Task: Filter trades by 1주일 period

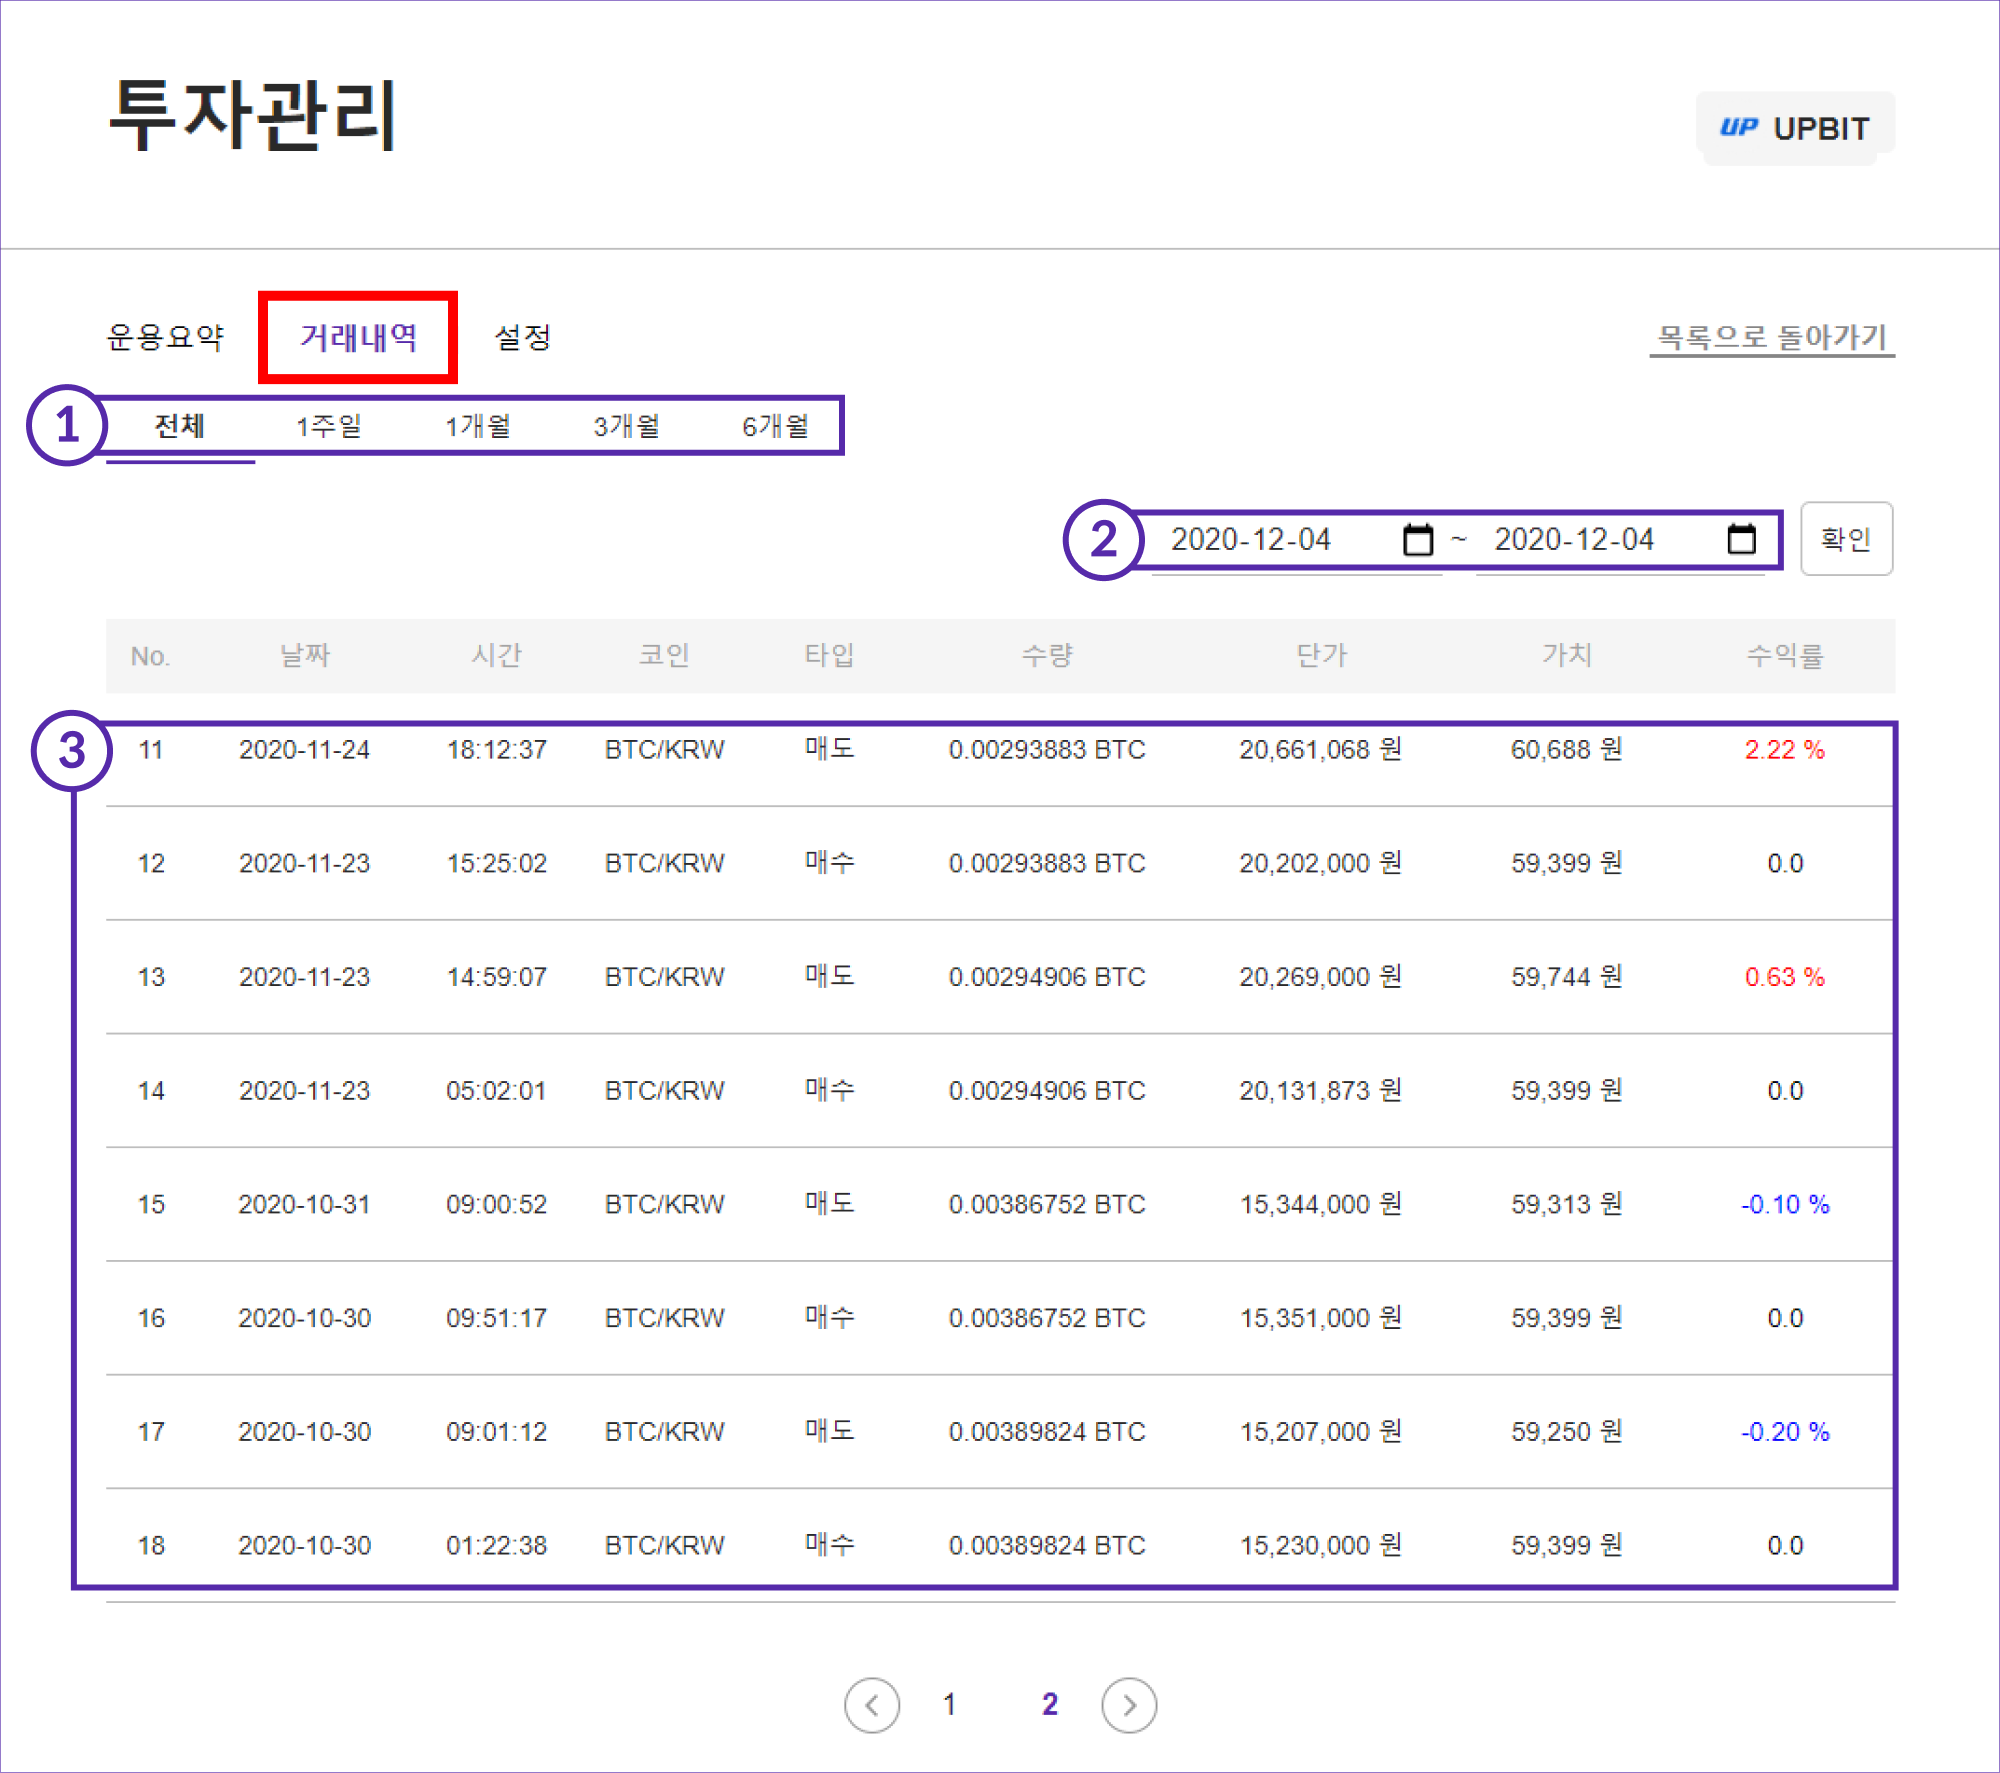Action: point(329,426)
